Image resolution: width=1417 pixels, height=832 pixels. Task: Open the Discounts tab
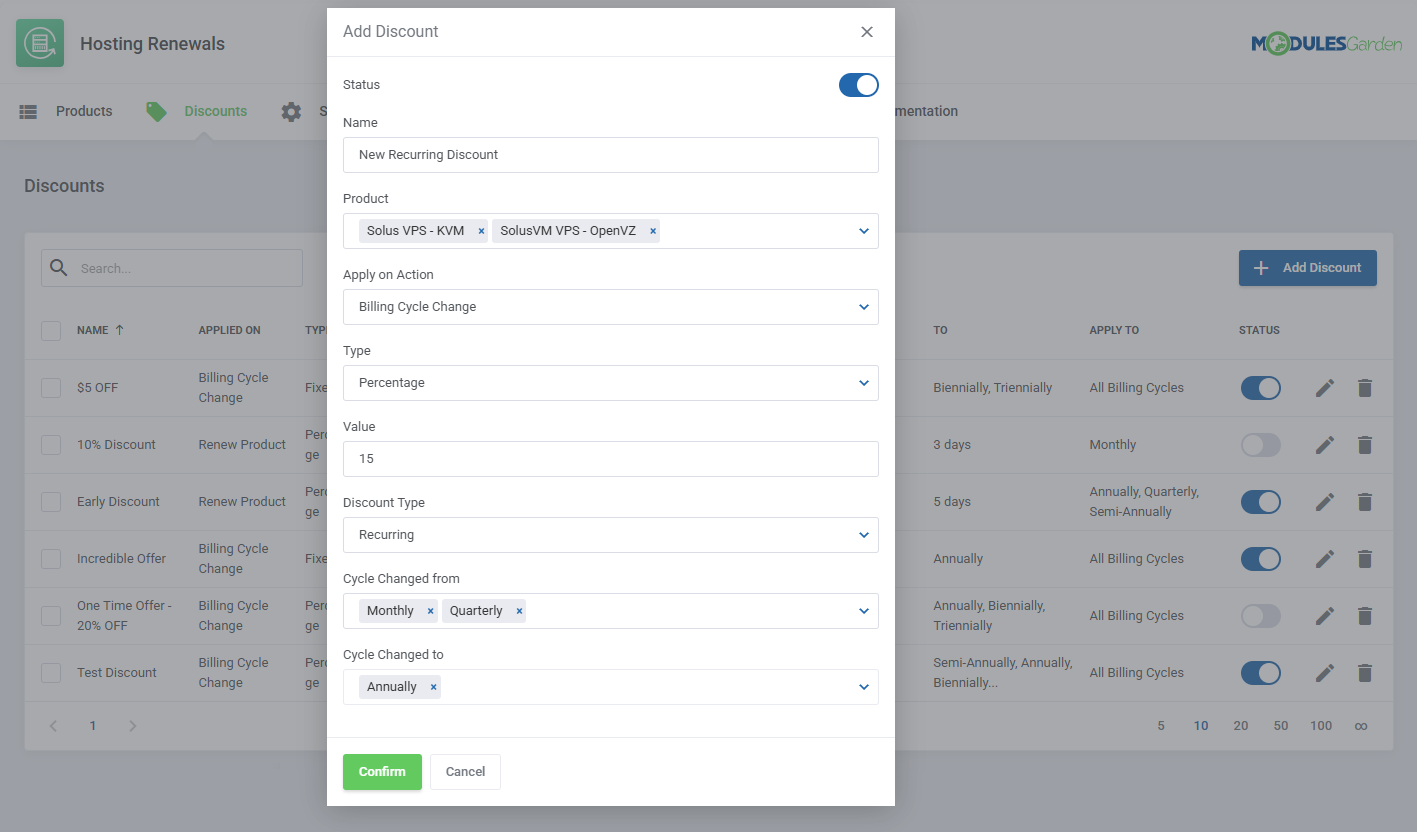pos(197,111)
